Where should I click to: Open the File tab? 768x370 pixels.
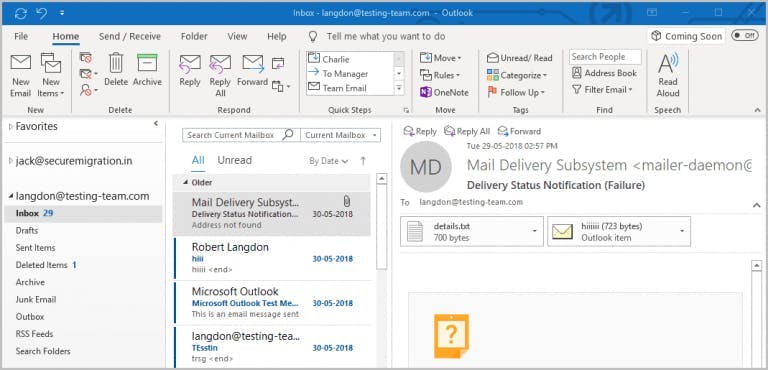click(21, 36)
